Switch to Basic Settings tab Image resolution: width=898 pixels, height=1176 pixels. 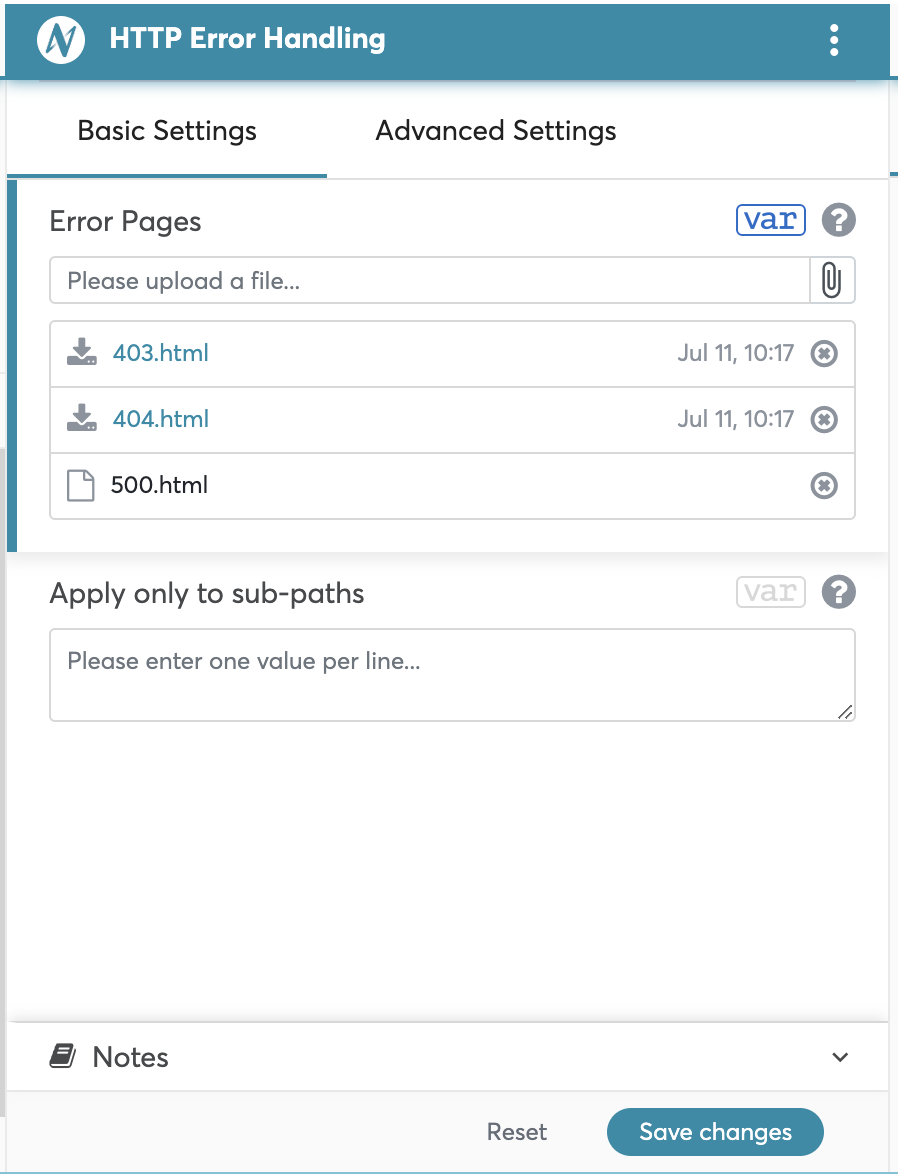167,131
